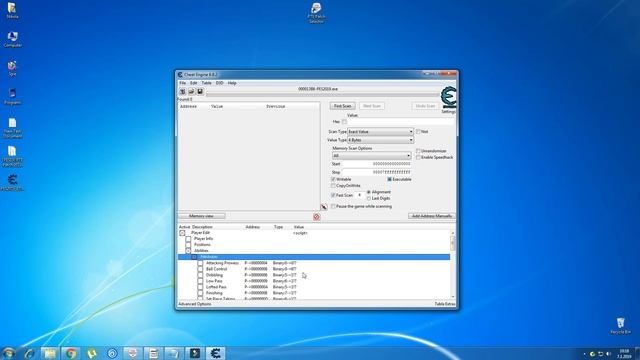Toggle the Player Edit script checkbox

click(x=182, y=233)
